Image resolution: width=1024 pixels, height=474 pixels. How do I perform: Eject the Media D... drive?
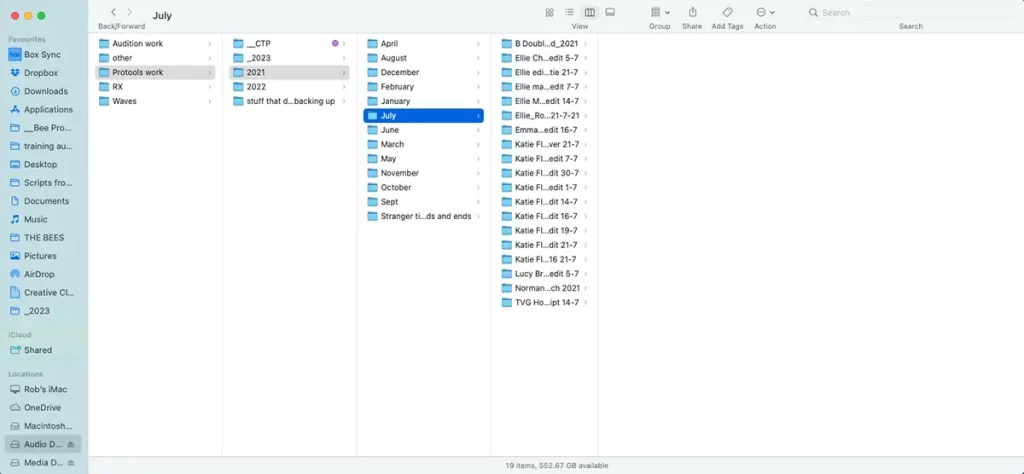tap(73, 463)
